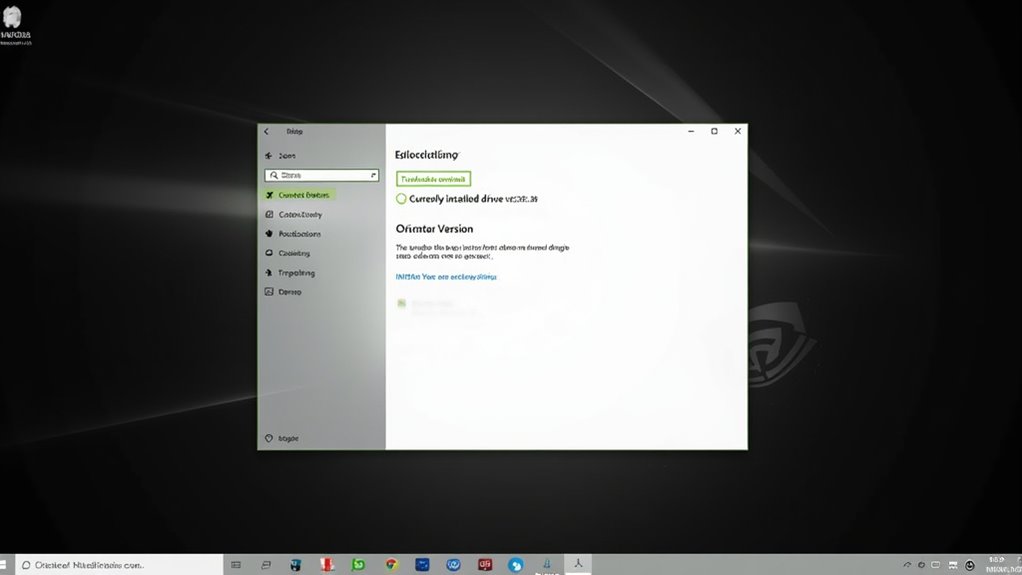1022x575 pixels.
Task: Open the highlighted green sidebar item
Action: click(299, 195)
